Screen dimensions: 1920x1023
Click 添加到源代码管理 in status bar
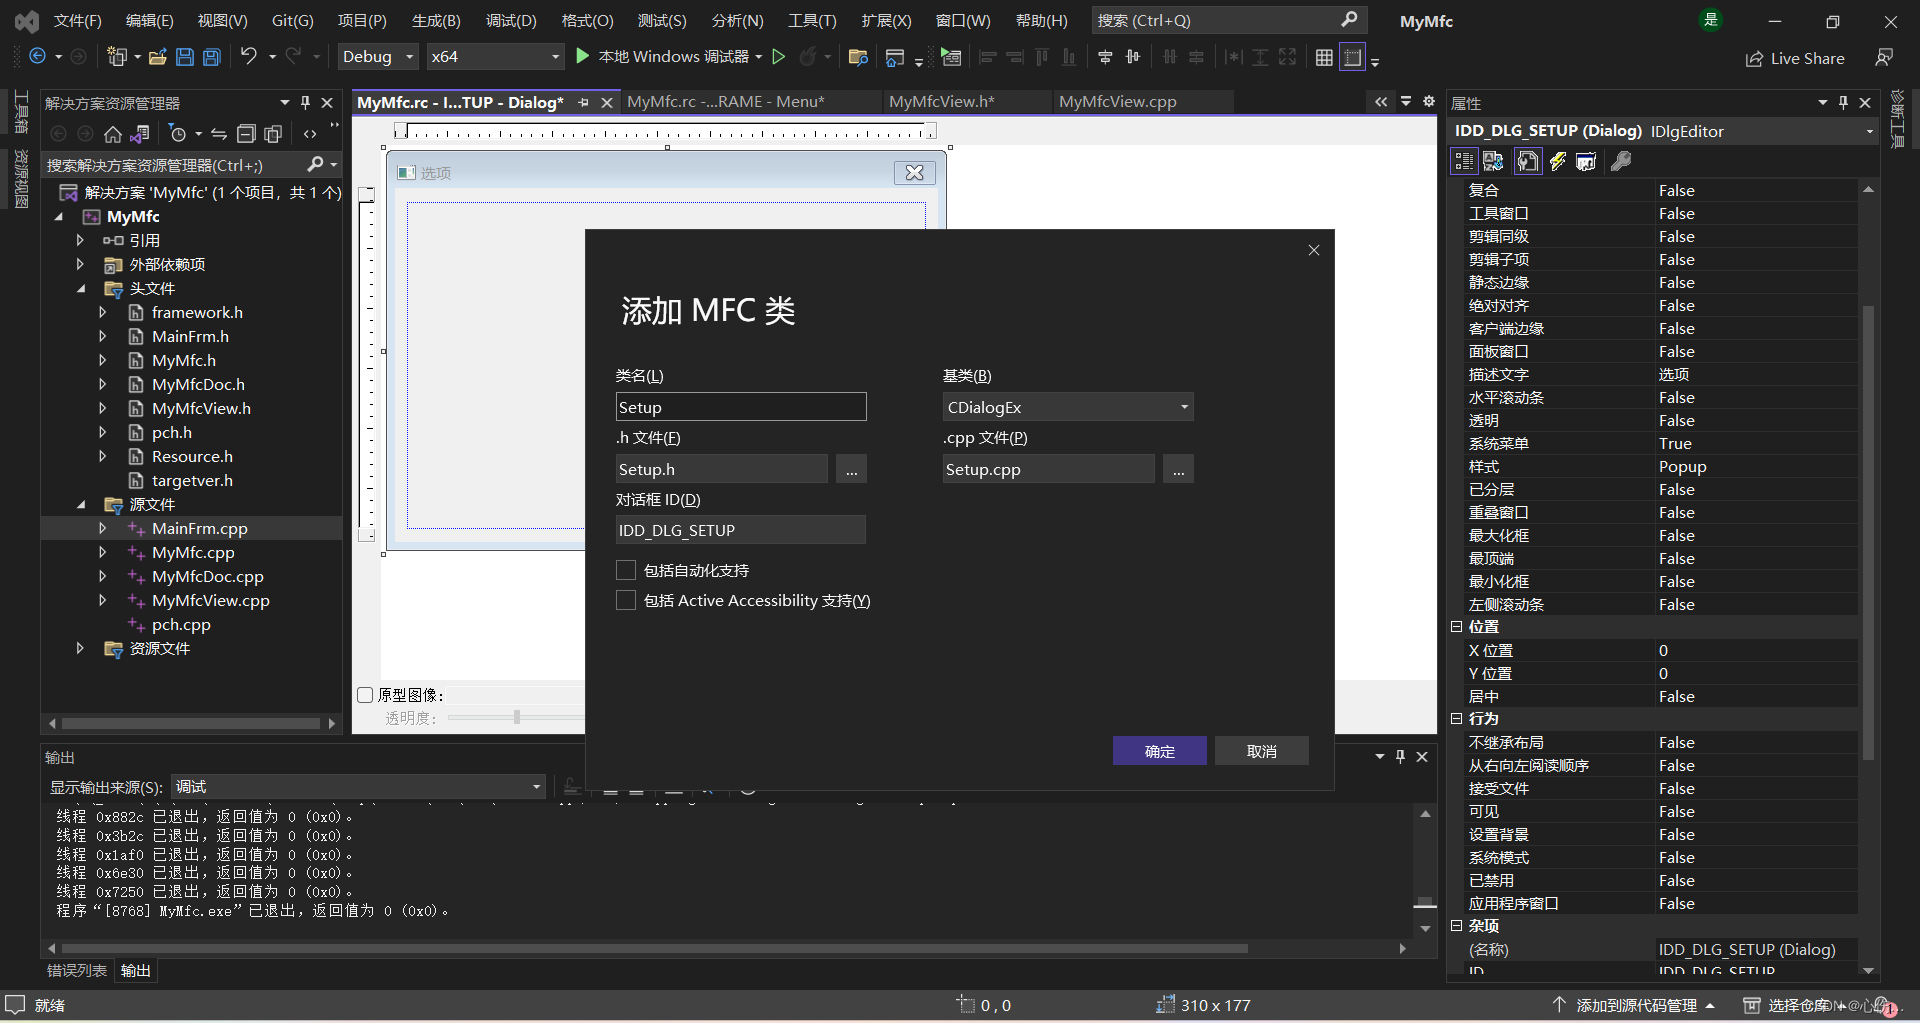(x=1634, y=1005)
